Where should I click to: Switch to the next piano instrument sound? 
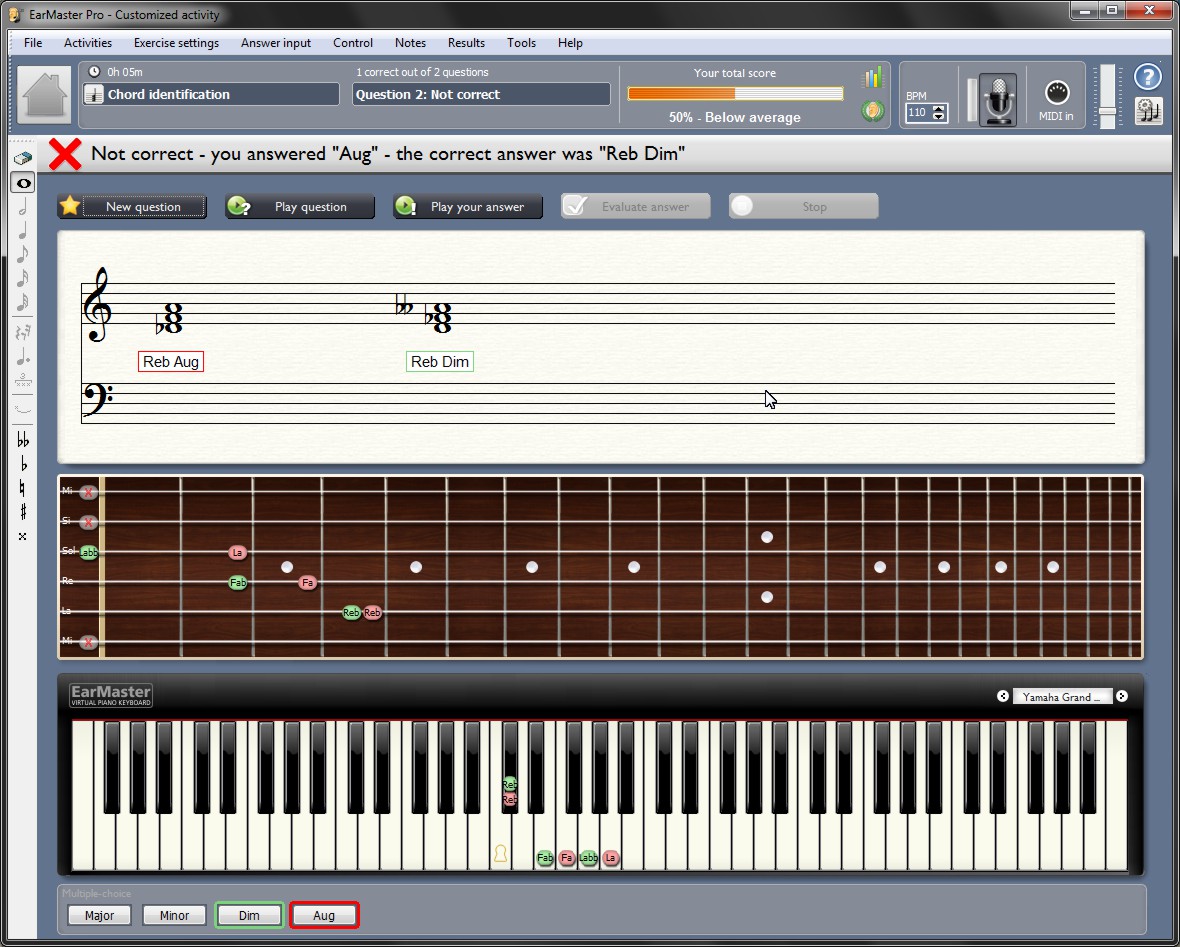1122,697
